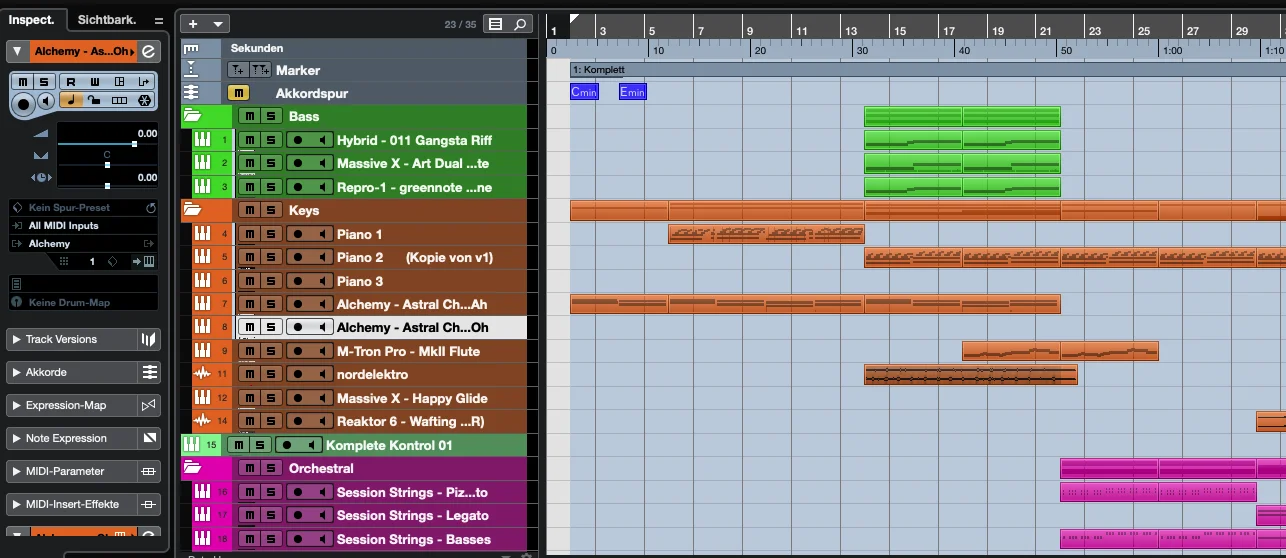
Task: Click the pan slider handle in Inspector
Action: tap(108, 164)
